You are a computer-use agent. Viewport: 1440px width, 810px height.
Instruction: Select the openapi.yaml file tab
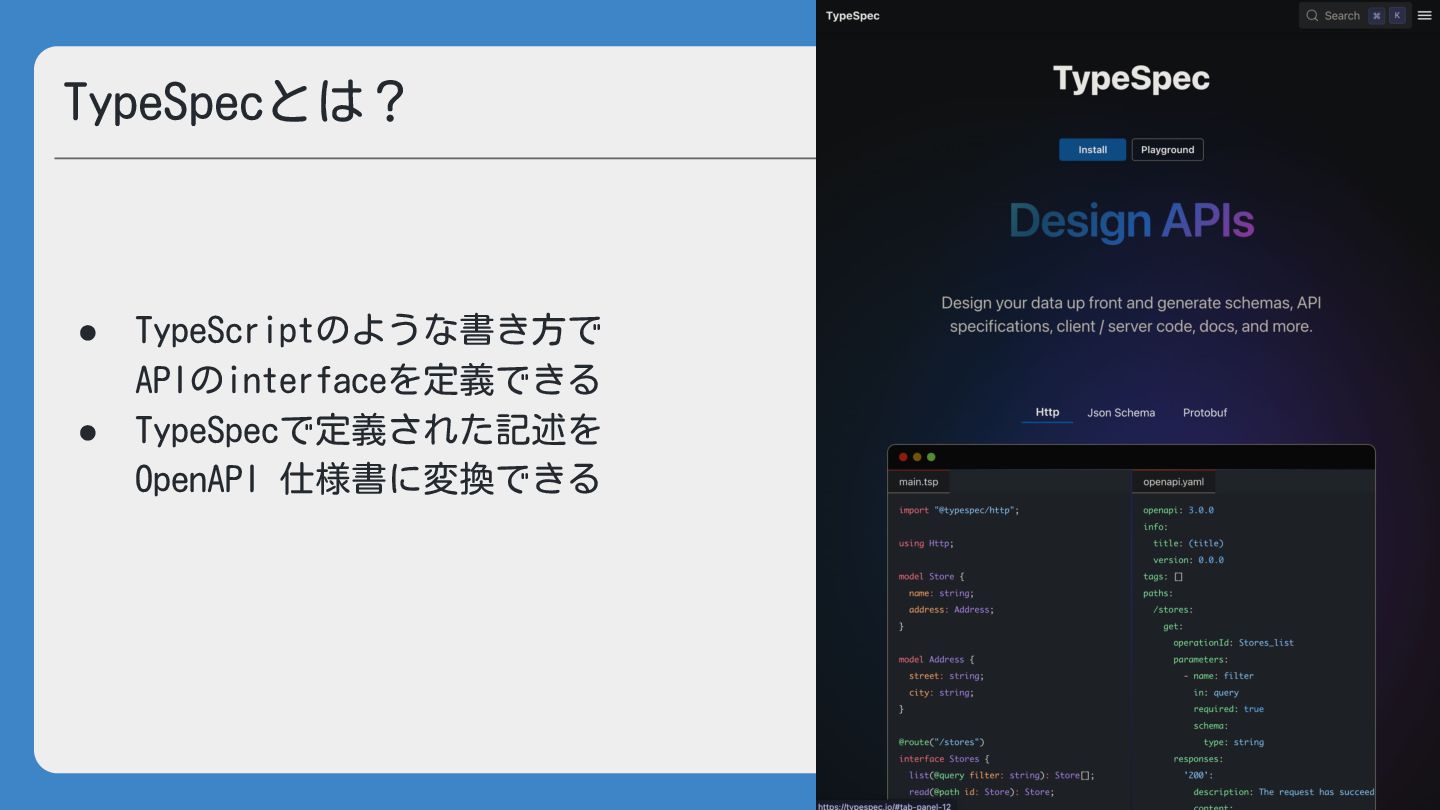tap(1173, 482)
